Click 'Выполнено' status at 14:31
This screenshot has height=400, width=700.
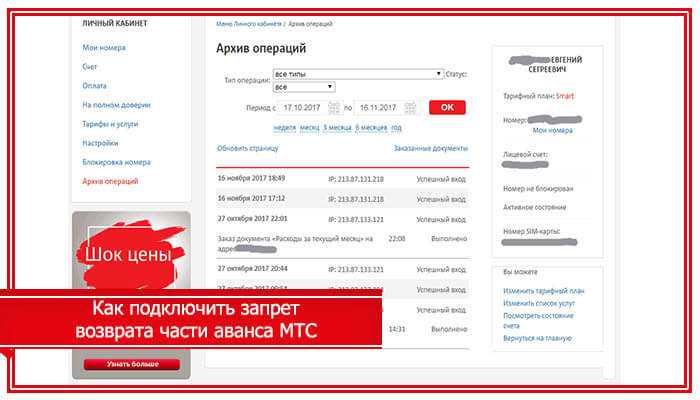(x=449, y=329)
